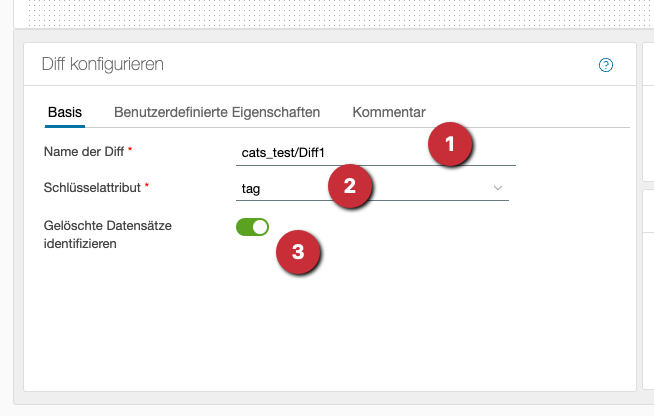Click the red annotation badge numbered 2
Image resolution: width=654 pixels, height=416 pixels.
(349, 185)
